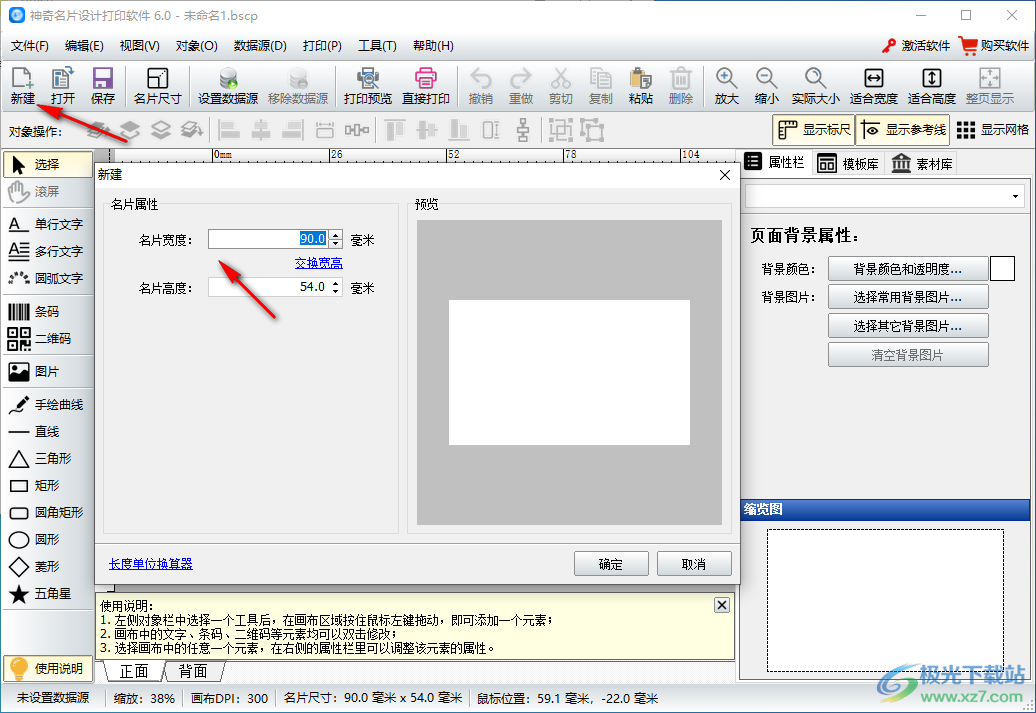The image size is (1036, 713).
Task: Switch to the 正面 front side tab
Action: [x=134, y=671]
